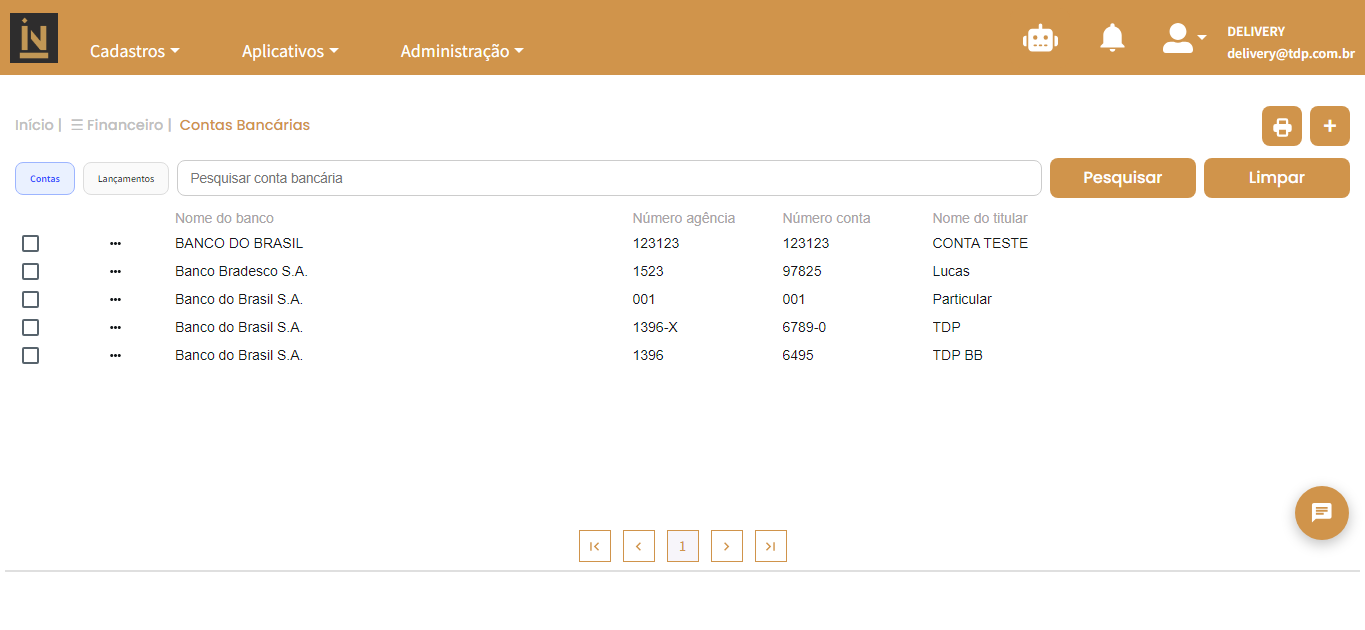Screen dimensions: 1365x630
Task: Select page 1 in pagination
Action: 683,546
